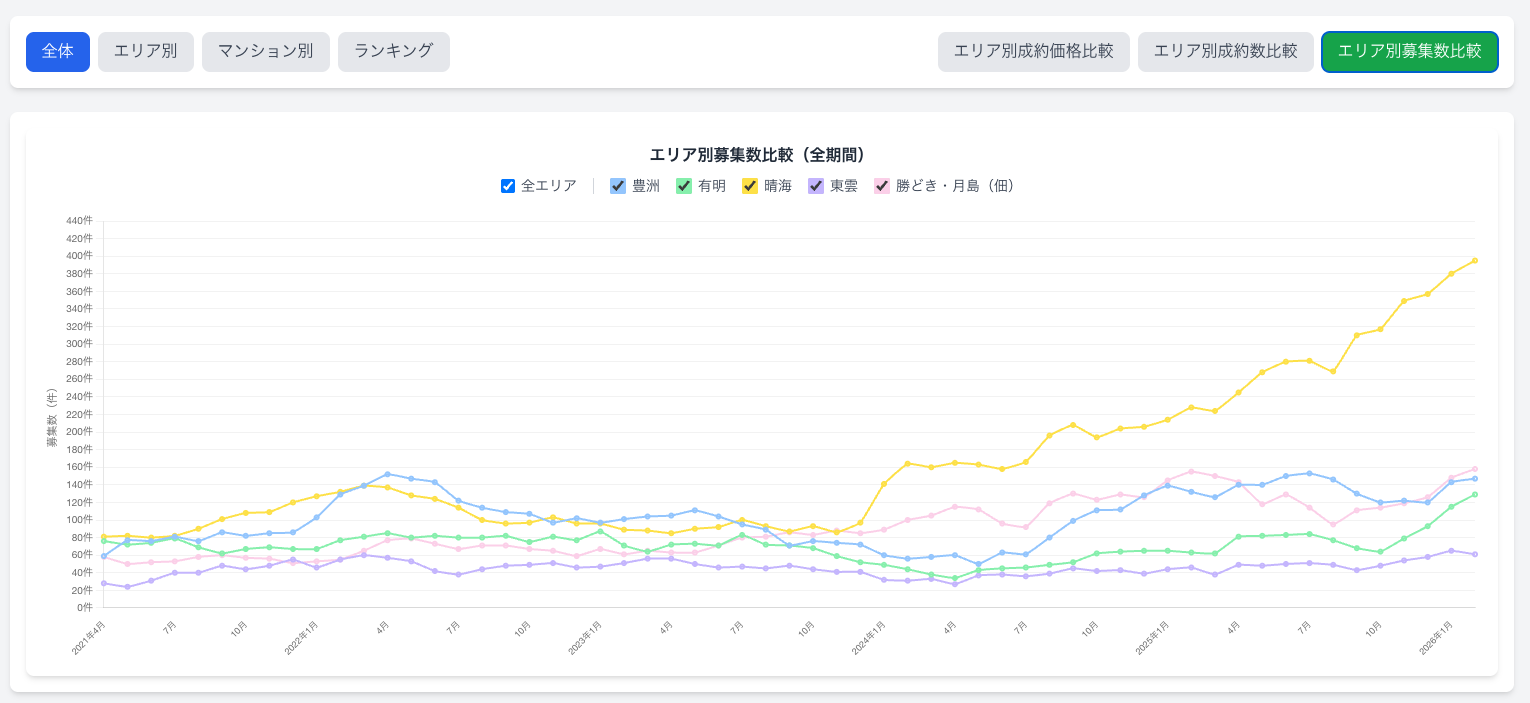This screenshot has height=703, width=1530.
Task: Hide the 有明 line via its checkbox
Action: pos(684,186)
